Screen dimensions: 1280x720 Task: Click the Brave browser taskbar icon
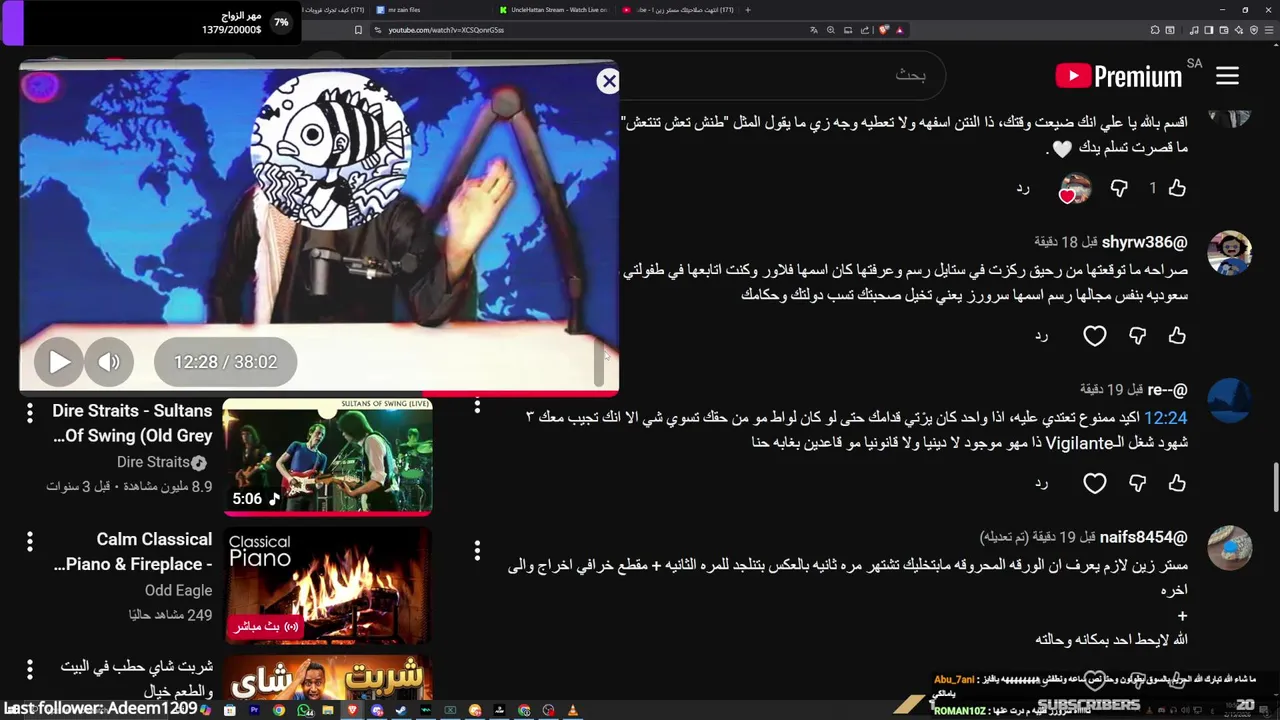352,710
